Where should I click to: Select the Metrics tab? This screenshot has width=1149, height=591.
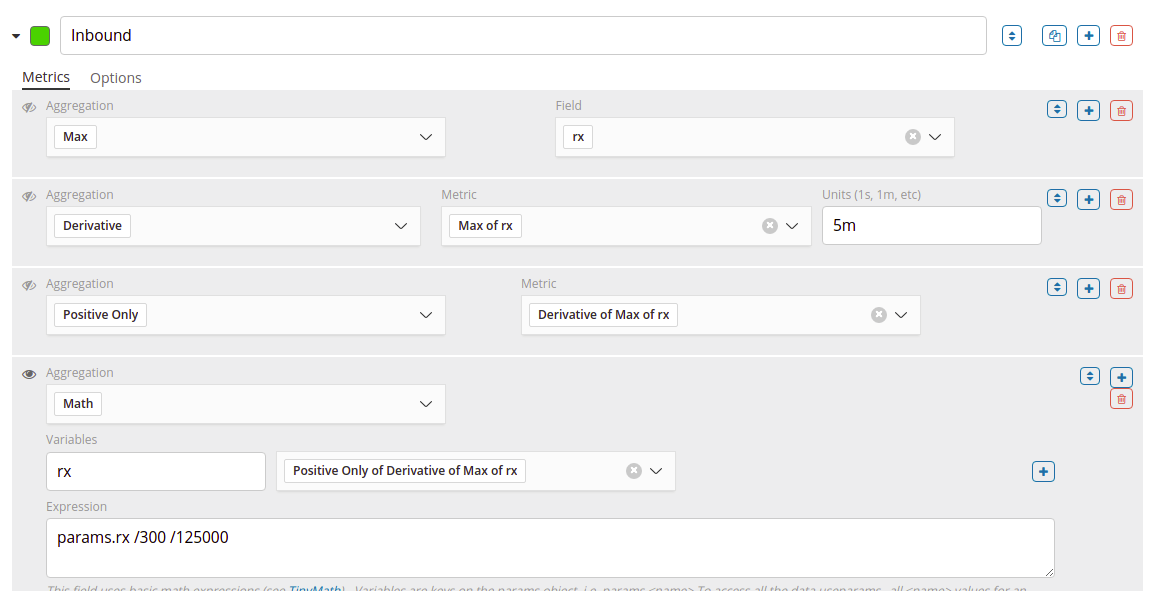click(46, 77)
